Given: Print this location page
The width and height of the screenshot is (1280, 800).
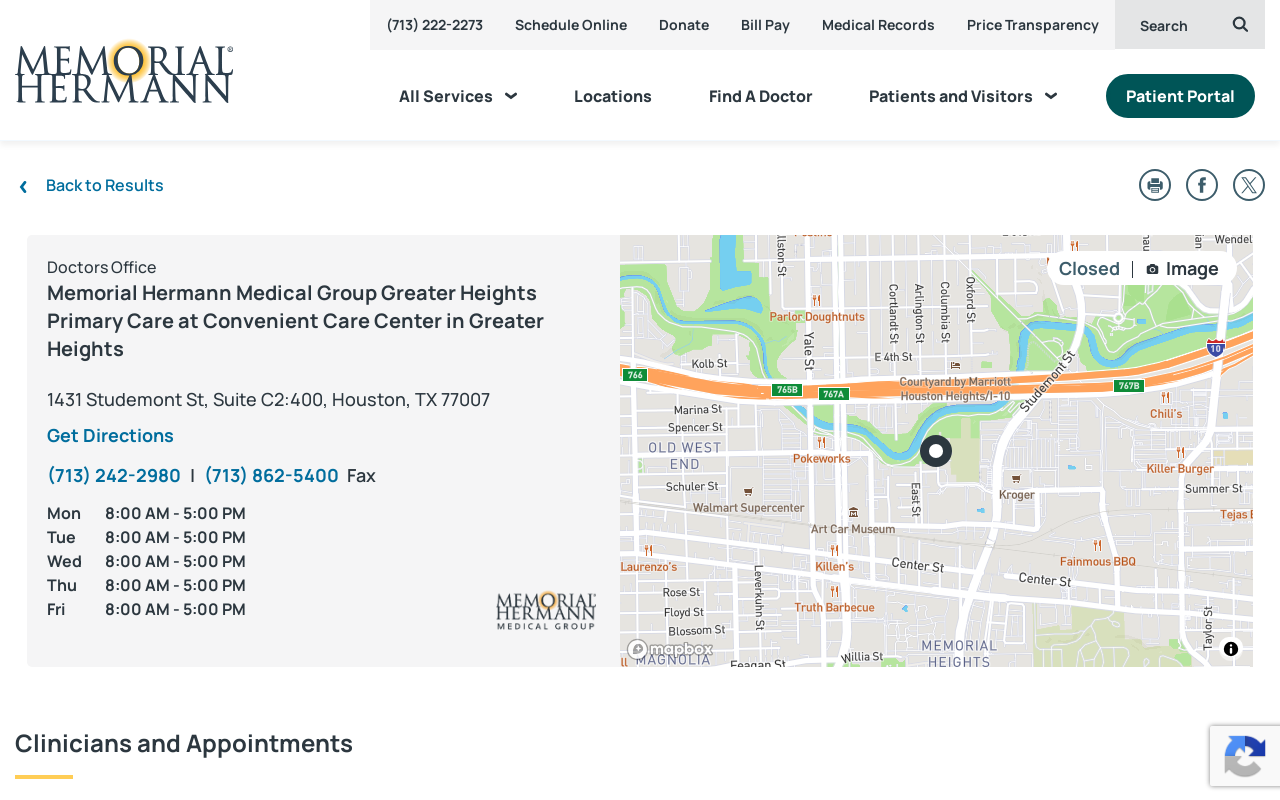Looking at the screenshot, I should [x=1155, y=185].
